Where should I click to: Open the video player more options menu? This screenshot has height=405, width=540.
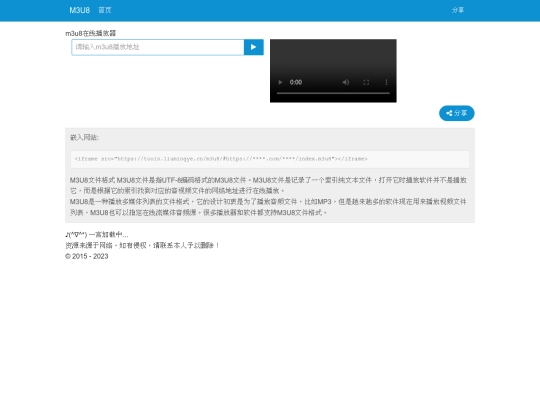pos(386,82)
